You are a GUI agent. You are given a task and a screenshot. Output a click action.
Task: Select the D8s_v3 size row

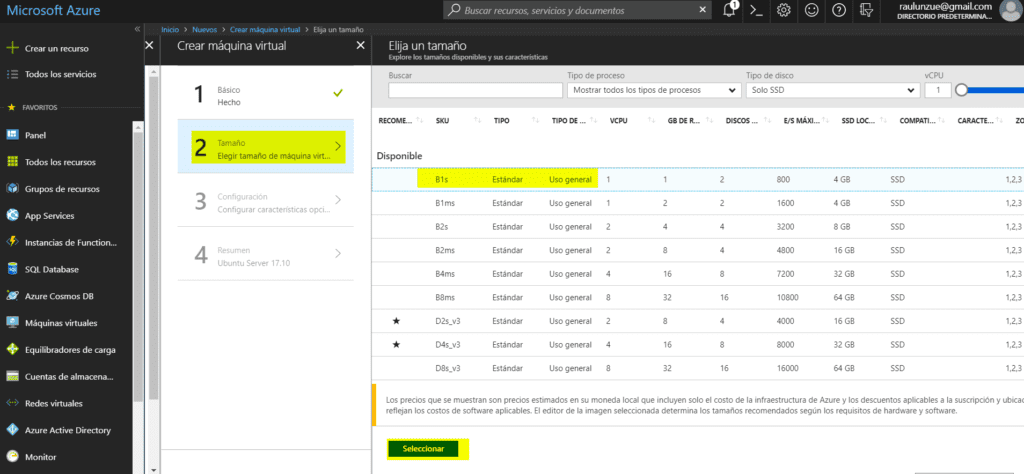pos(697,368)
